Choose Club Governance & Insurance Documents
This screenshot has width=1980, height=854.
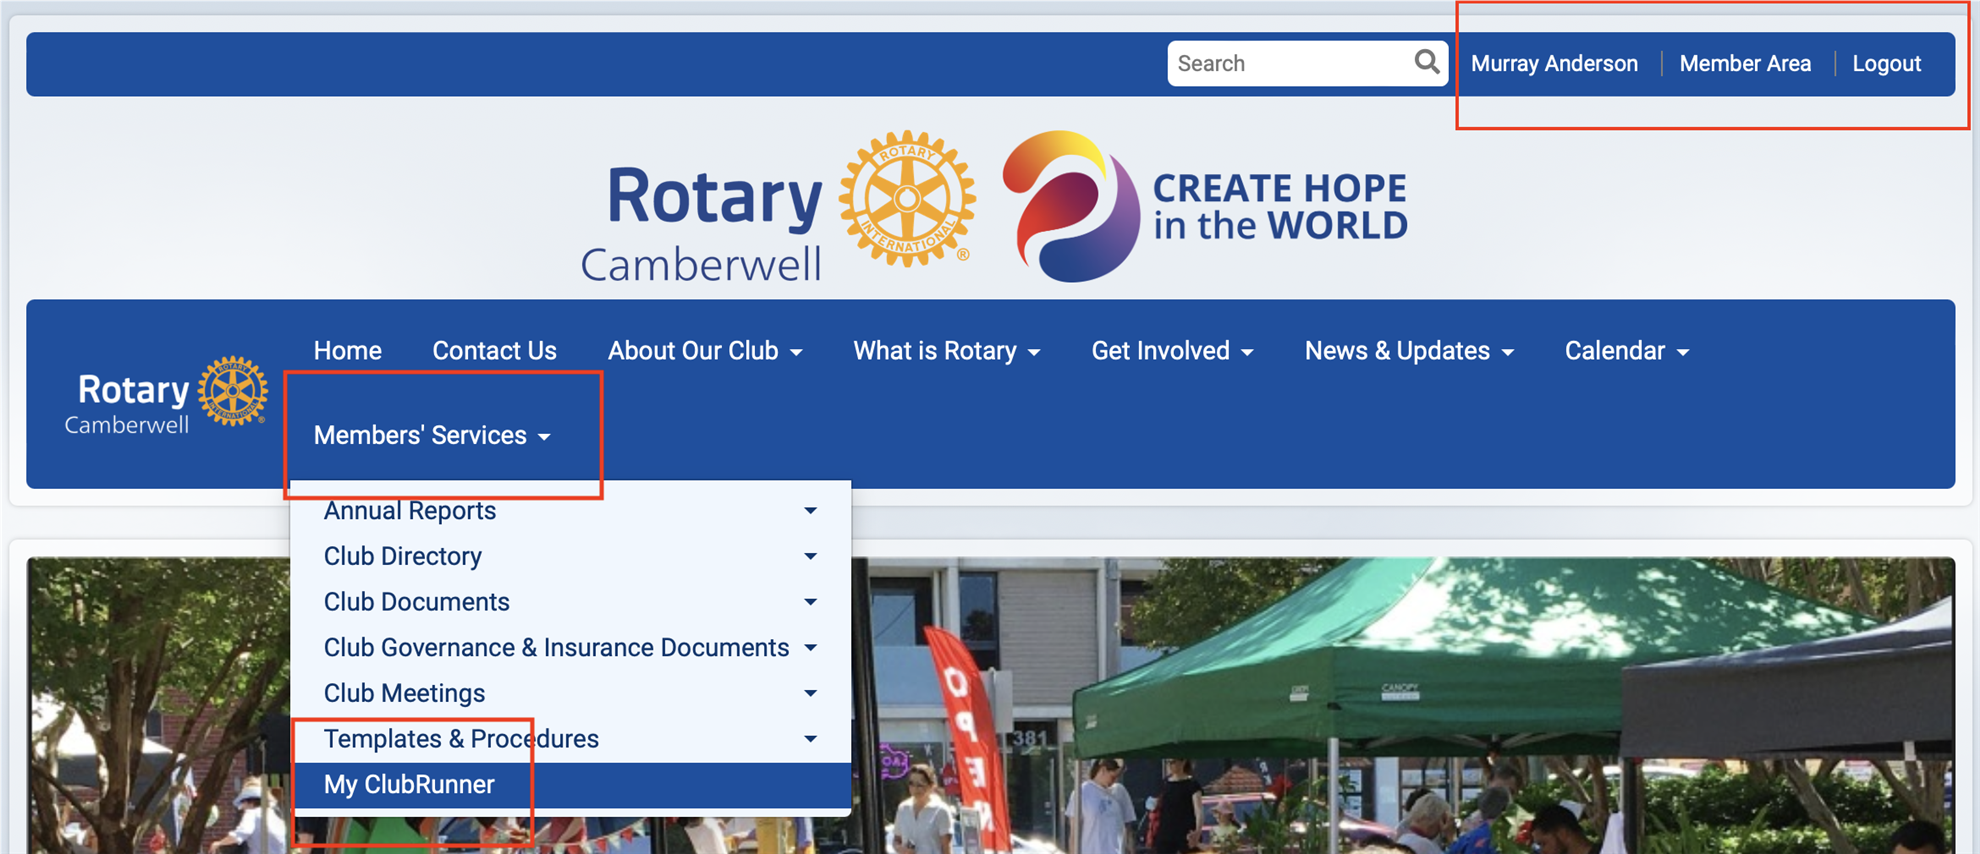tap(556, 648)
